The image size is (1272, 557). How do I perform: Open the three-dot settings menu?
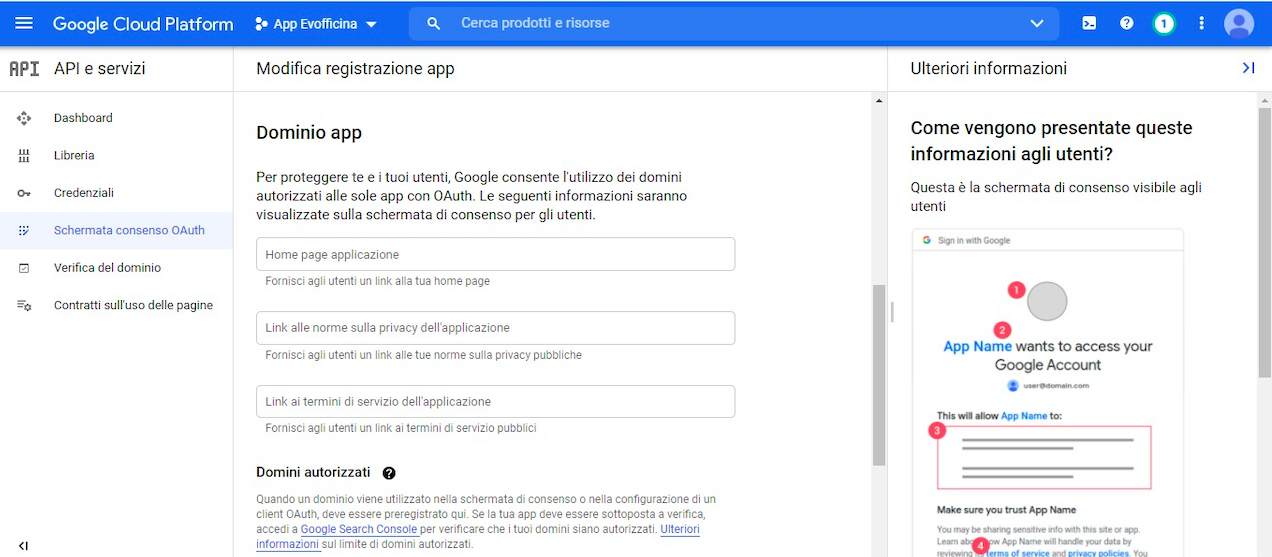coord(1202,23)
